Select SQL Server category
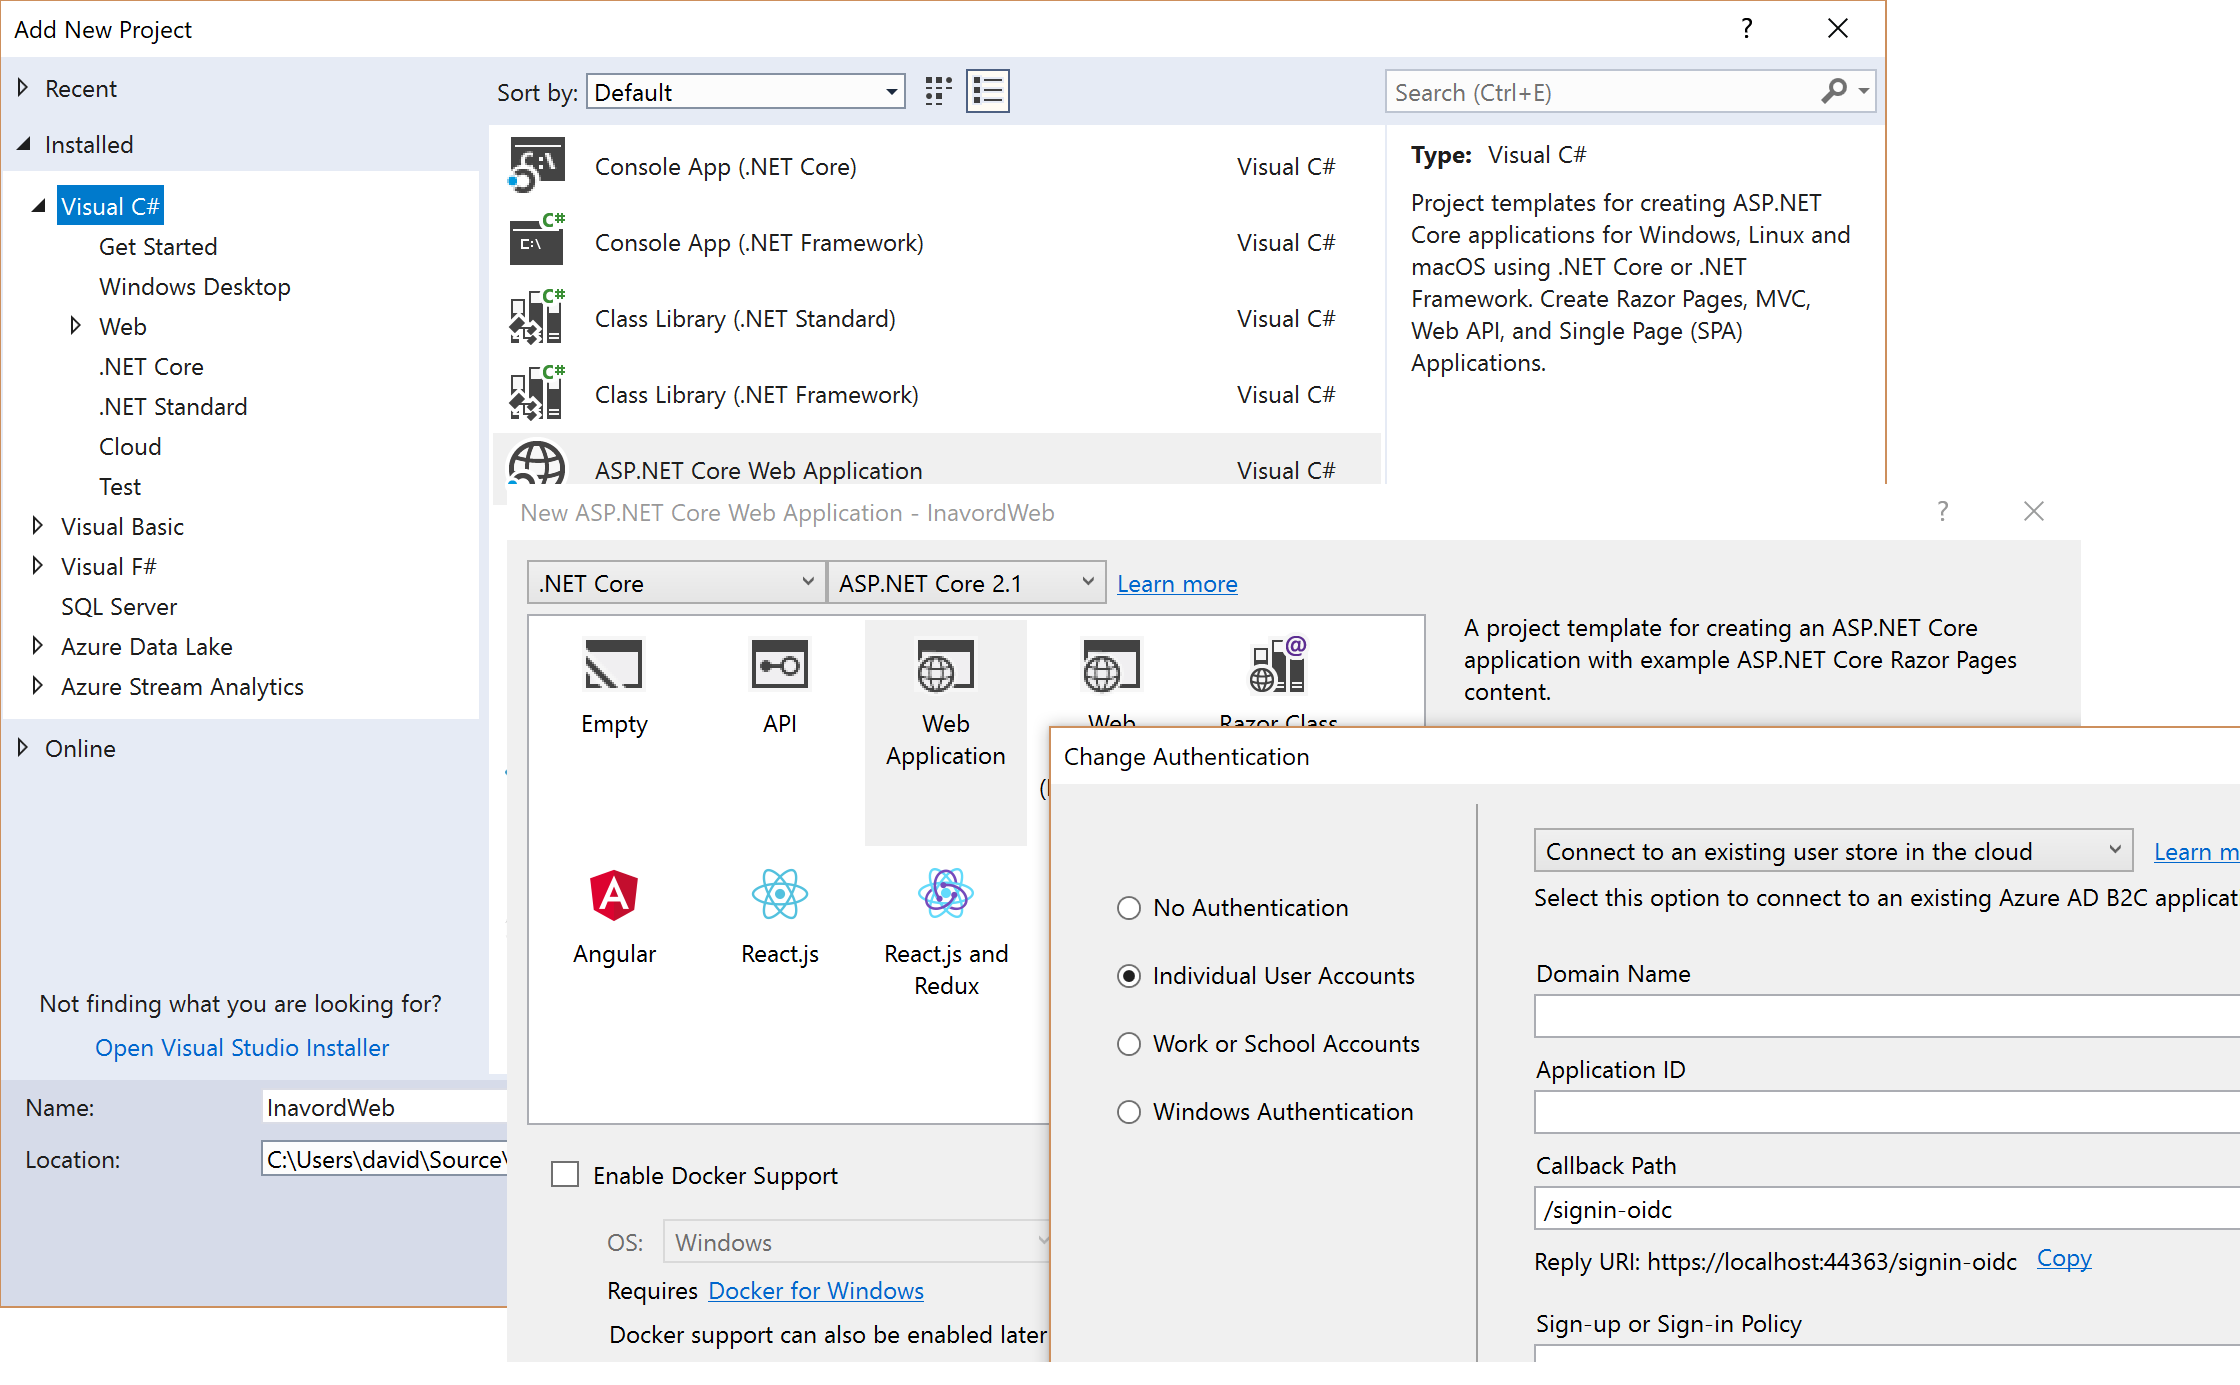Image resolution: width=2240 pixels, height=1385 pixels. [119, 606]
